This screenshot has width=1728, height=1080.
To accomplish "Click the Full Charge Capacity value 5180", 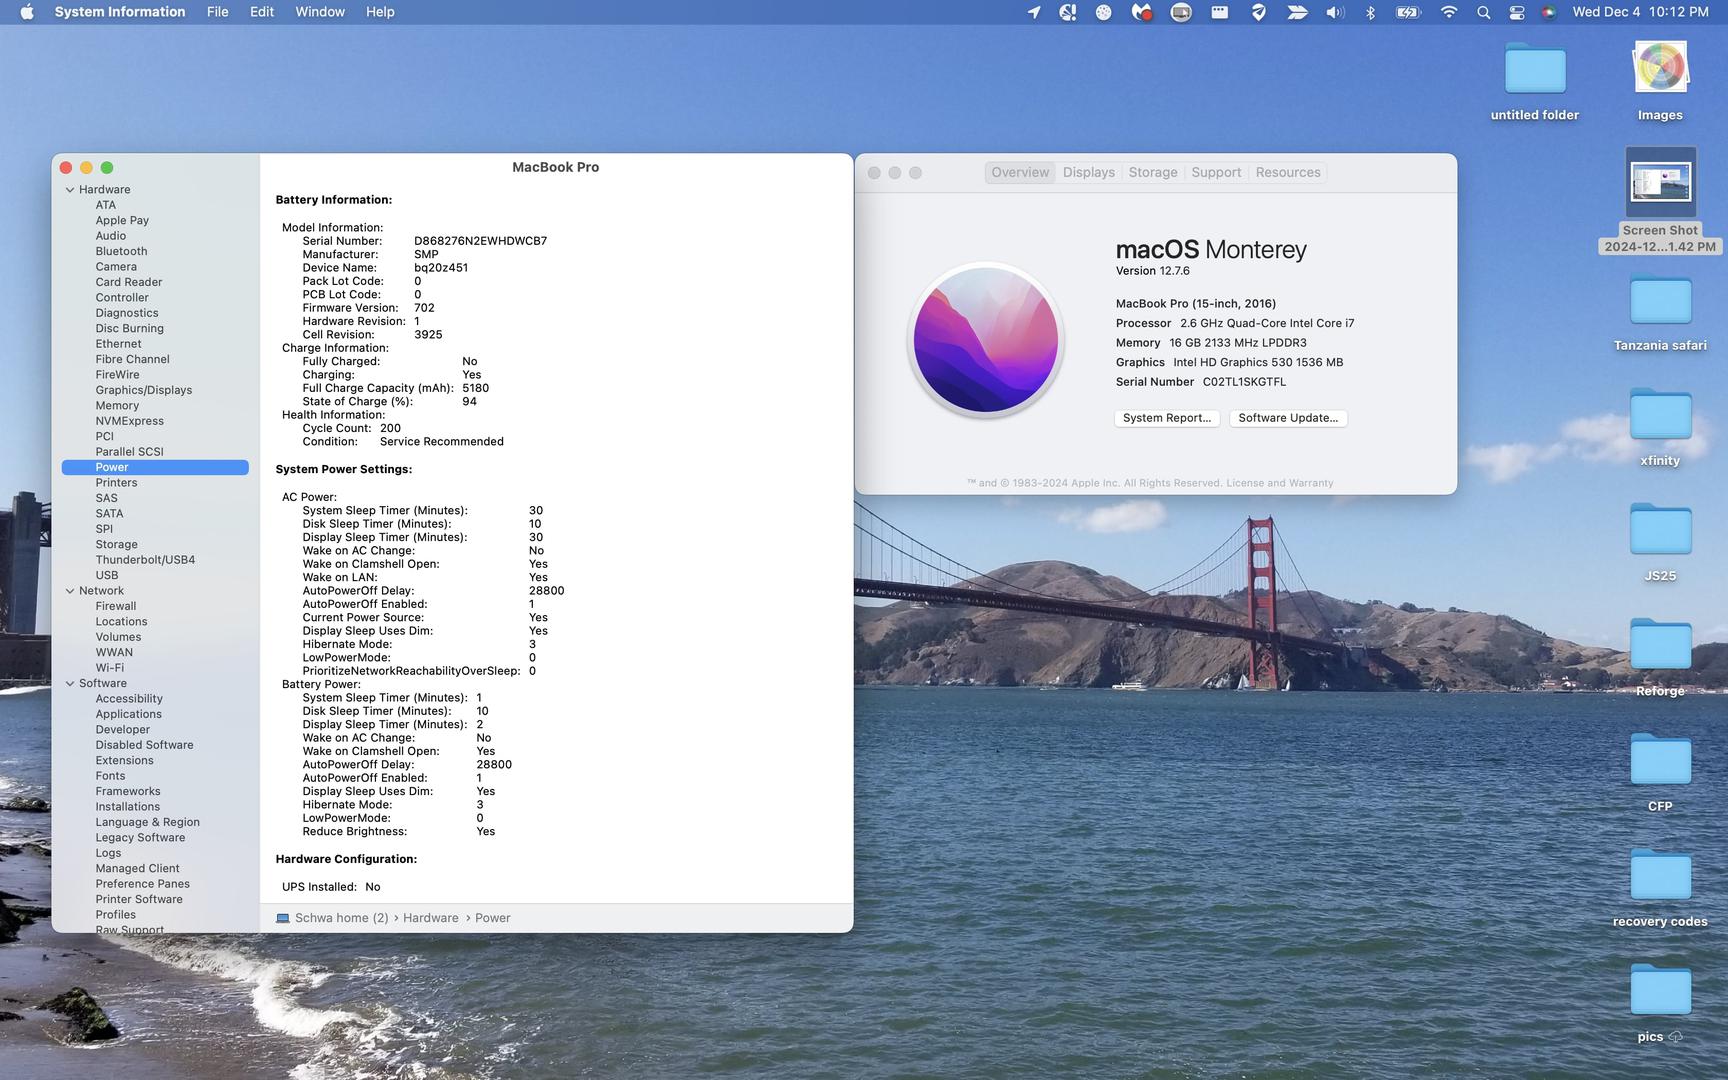I will pyautogui.click(x=476, y=388).
